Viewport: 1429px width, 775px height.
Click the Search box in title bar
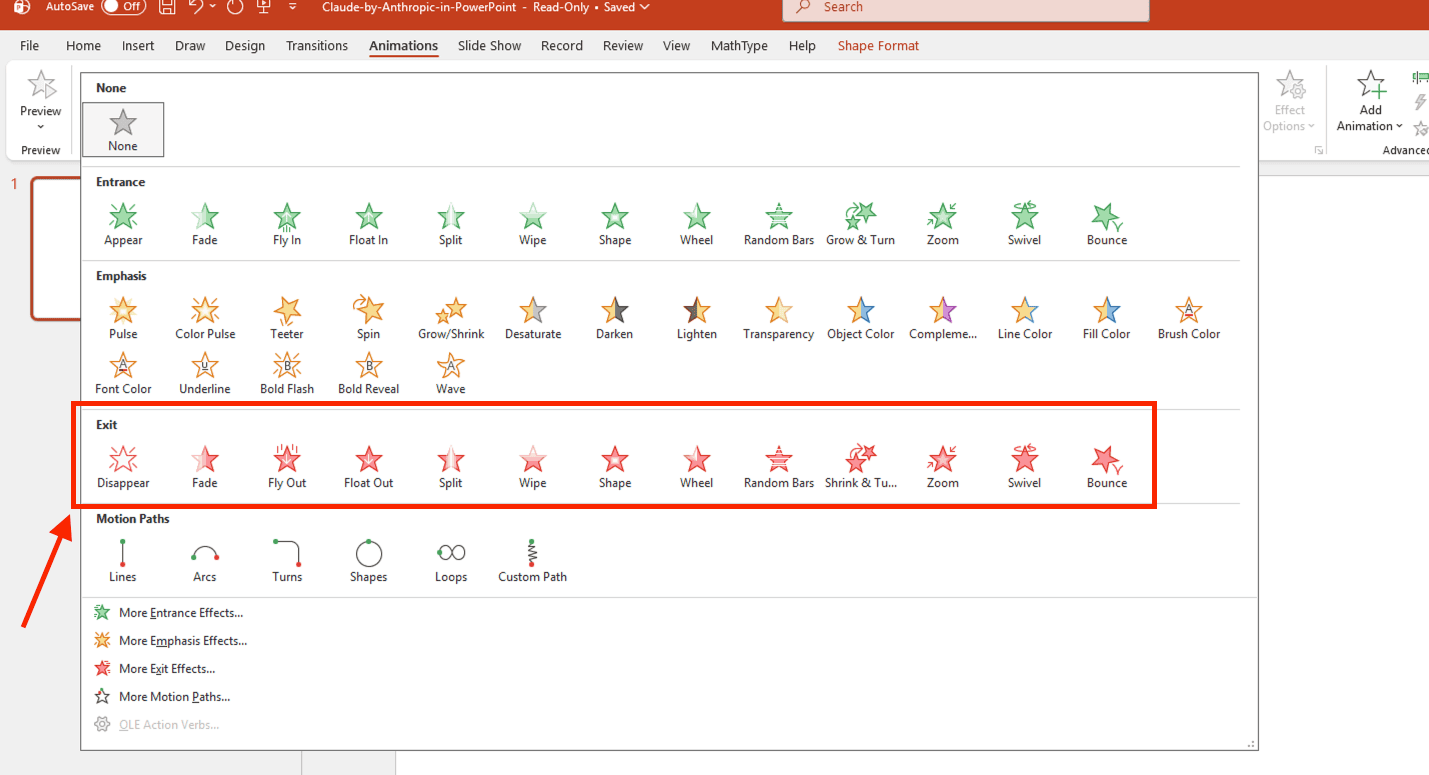965,8
